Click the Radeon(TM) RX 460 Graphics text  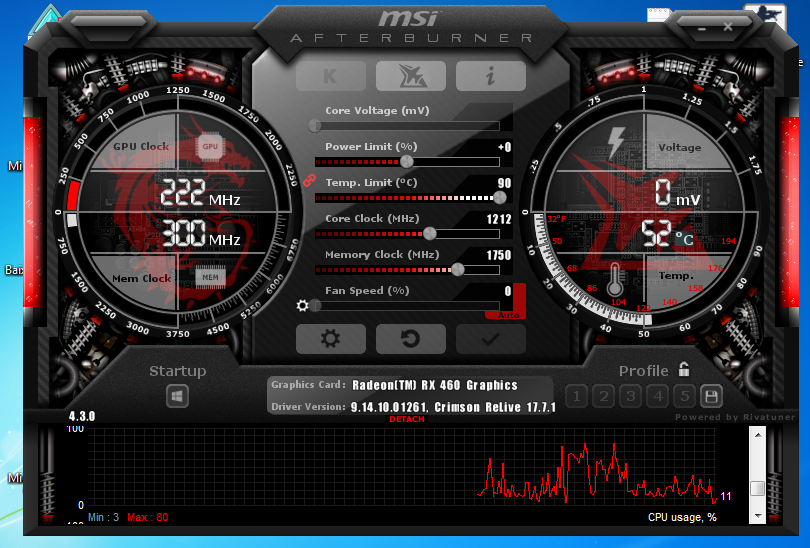coord(434,385)
